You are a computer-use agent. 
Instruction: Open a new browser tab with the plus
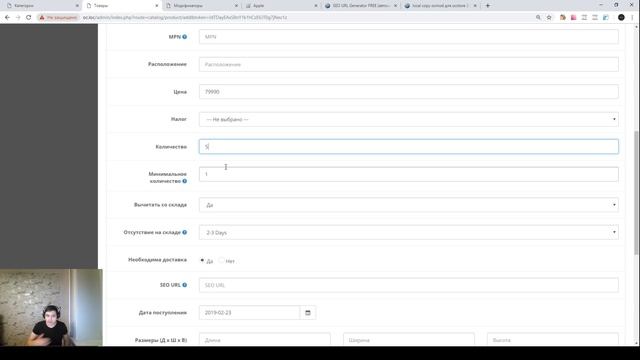(488, 6)
